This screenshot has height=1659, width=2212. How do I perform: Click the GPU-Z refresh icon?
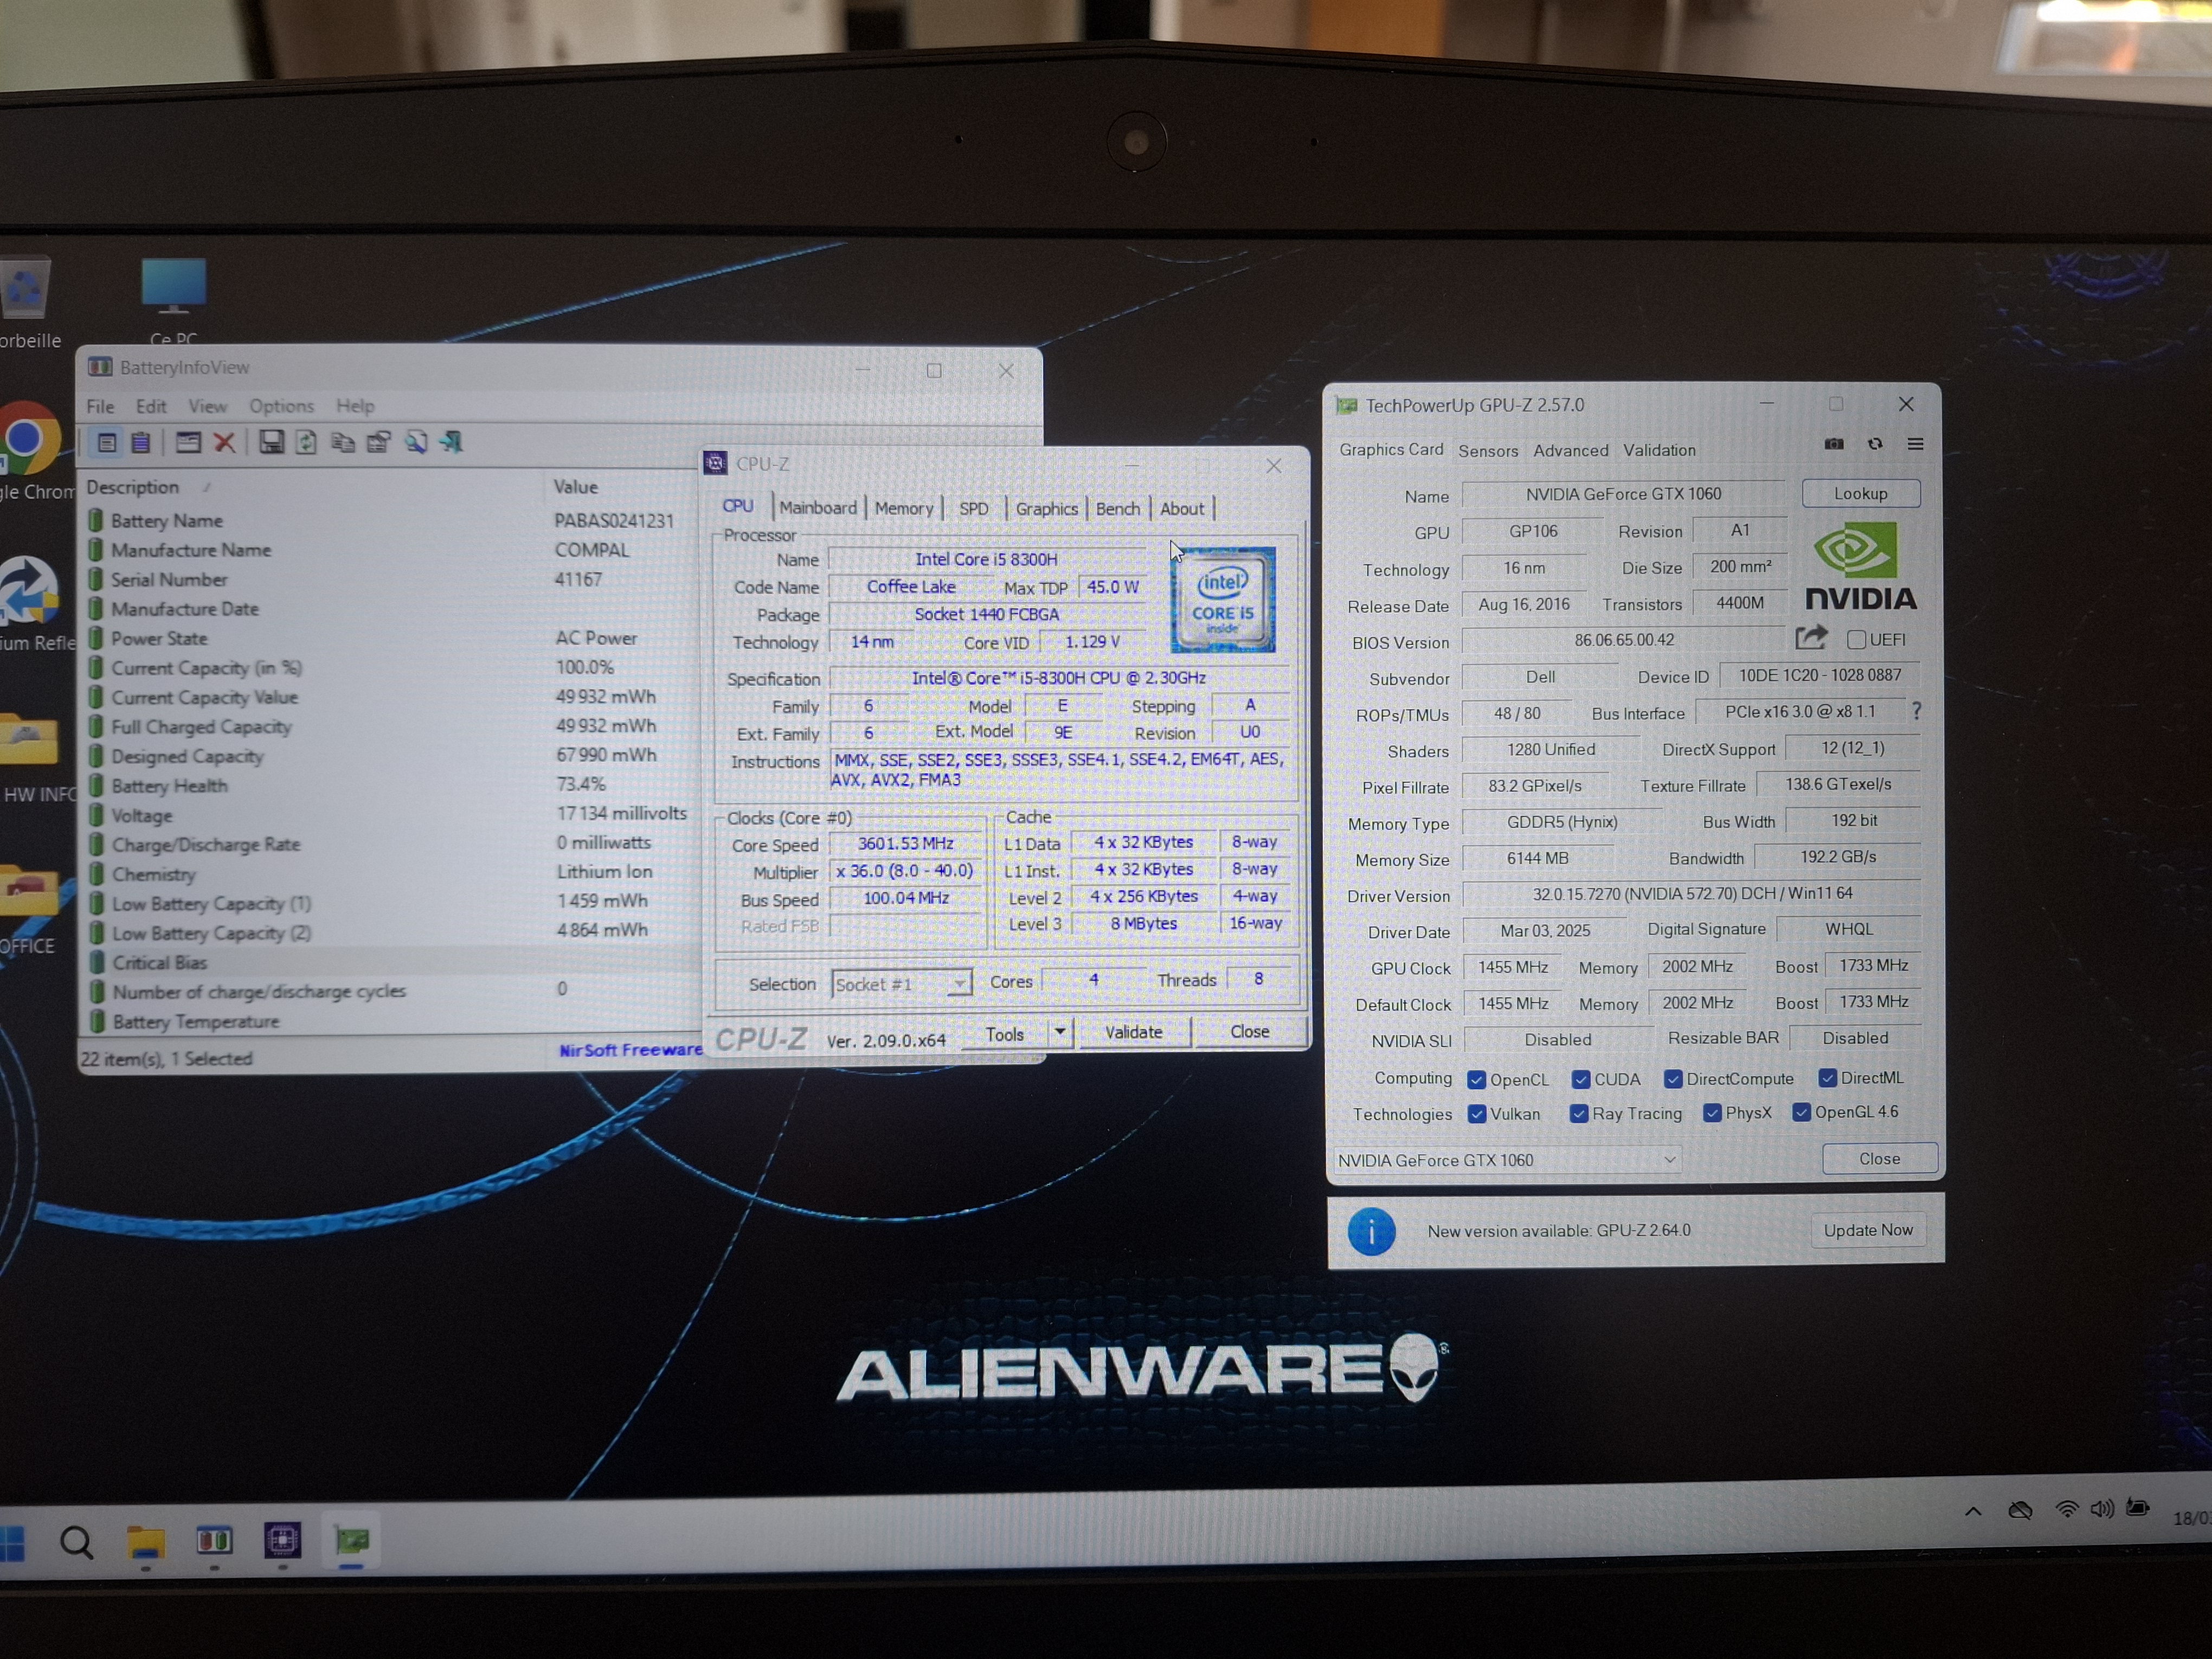(1875, 444)
